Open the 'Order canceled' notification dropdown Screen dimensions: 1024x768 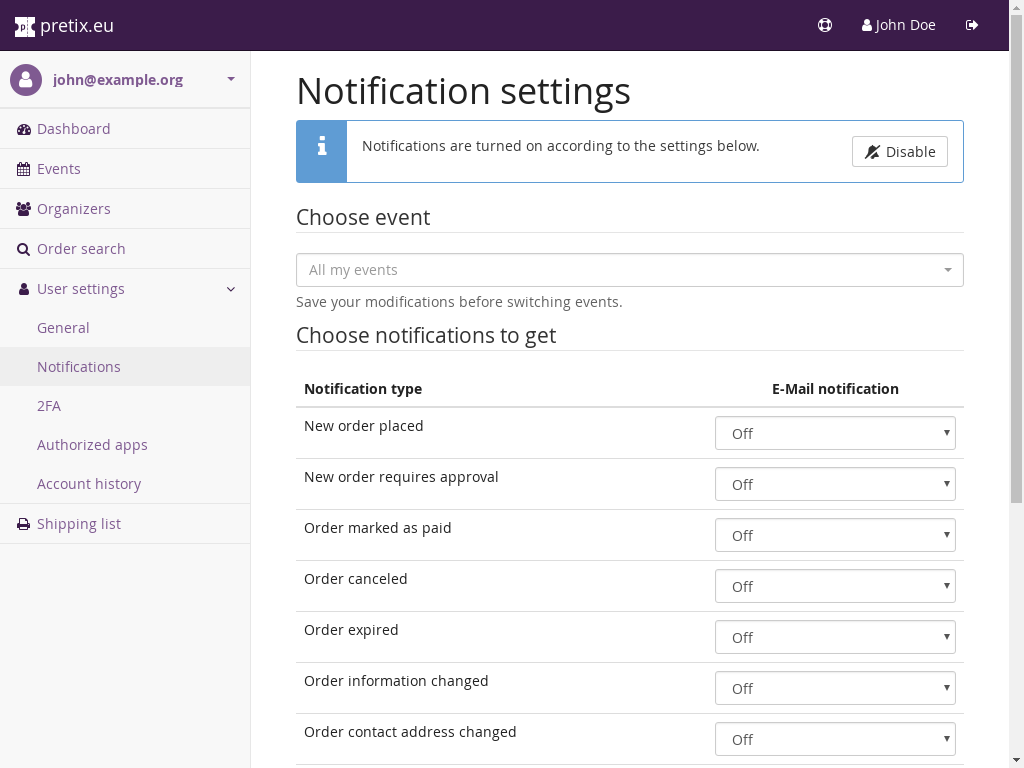[x=835, y=586]
